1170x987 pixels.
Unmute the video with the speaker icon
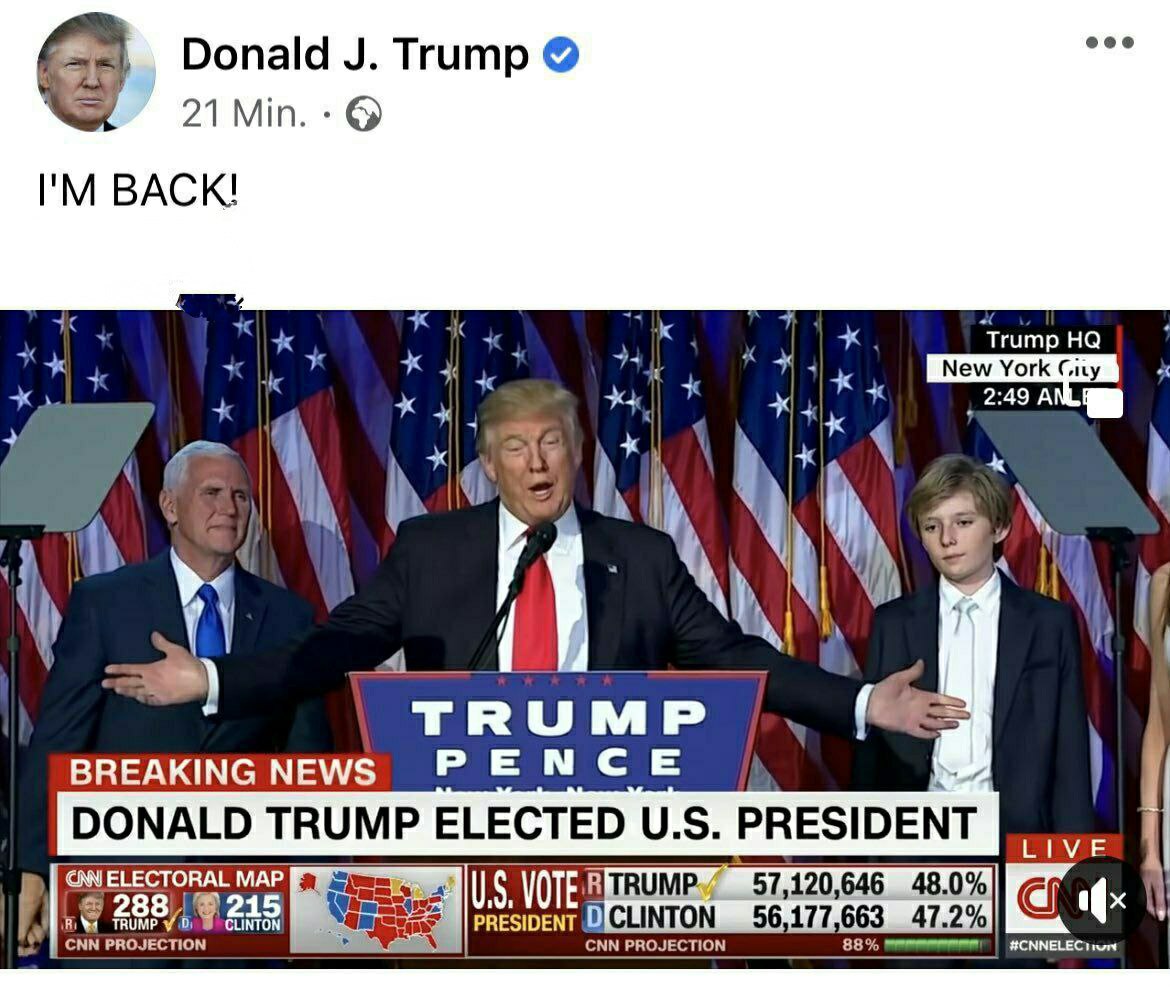click(1101, 900)
